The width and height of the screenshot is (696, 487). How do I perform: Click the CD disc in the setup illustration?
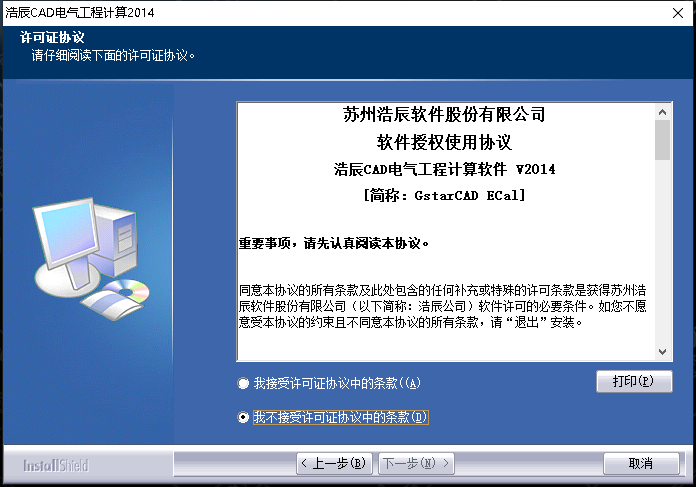click(x=128, y=291)
